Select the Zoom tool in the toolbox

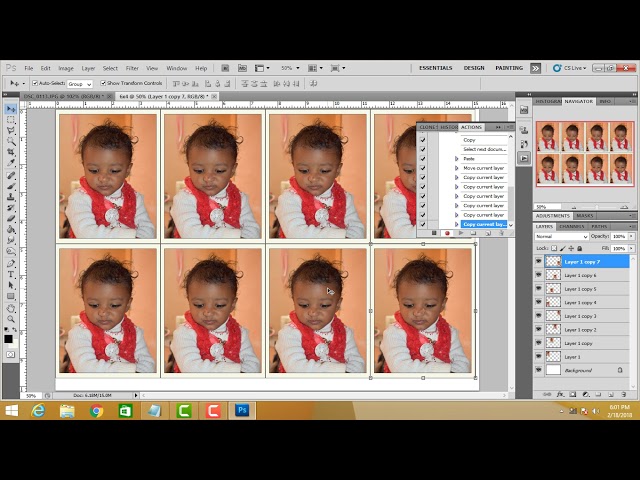coord(11,319)
